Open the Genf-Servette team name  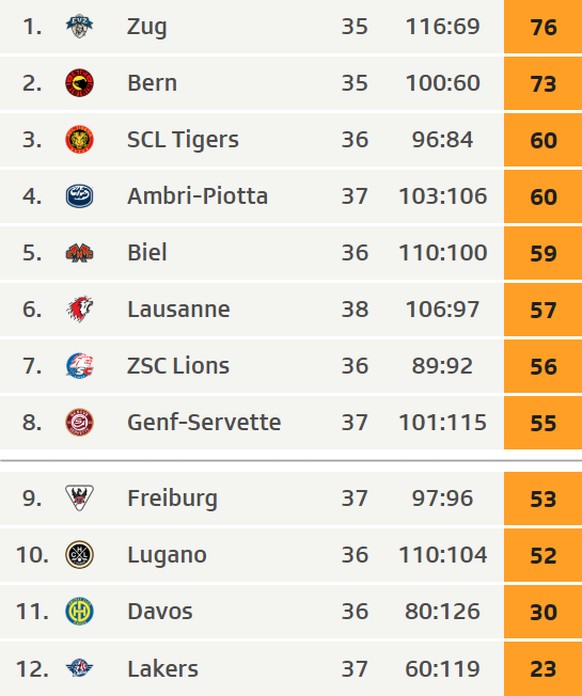pos(204,422)
